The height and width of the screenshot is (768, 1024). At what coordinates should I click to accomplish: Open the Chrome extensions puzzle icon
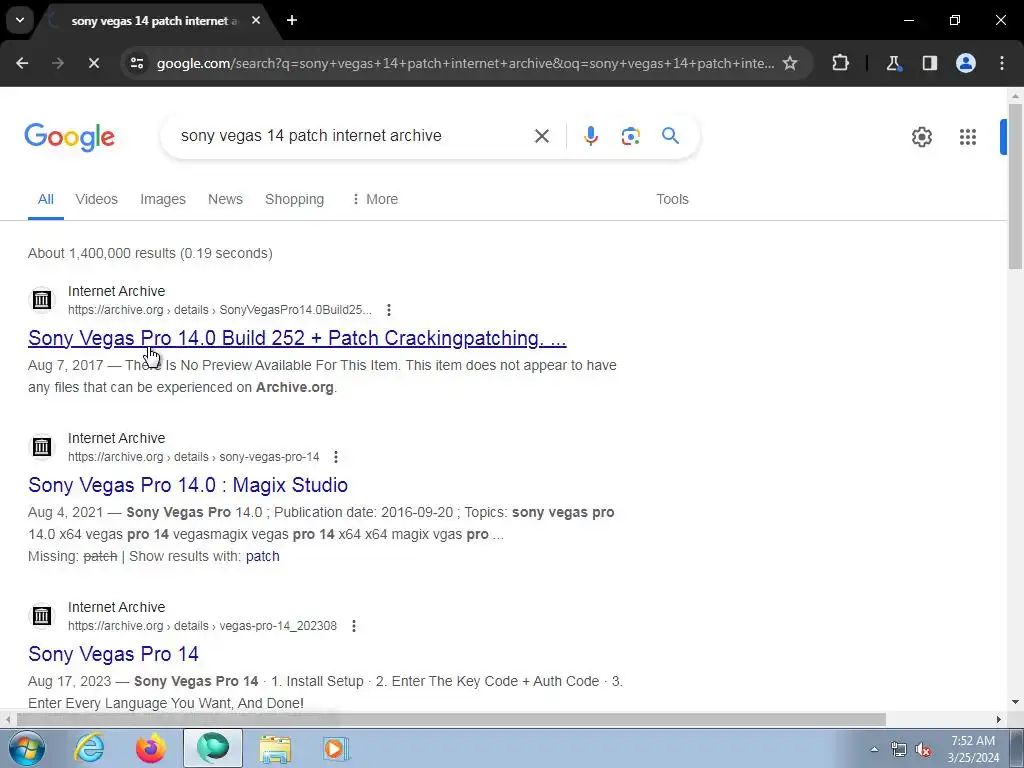[840, 63]
